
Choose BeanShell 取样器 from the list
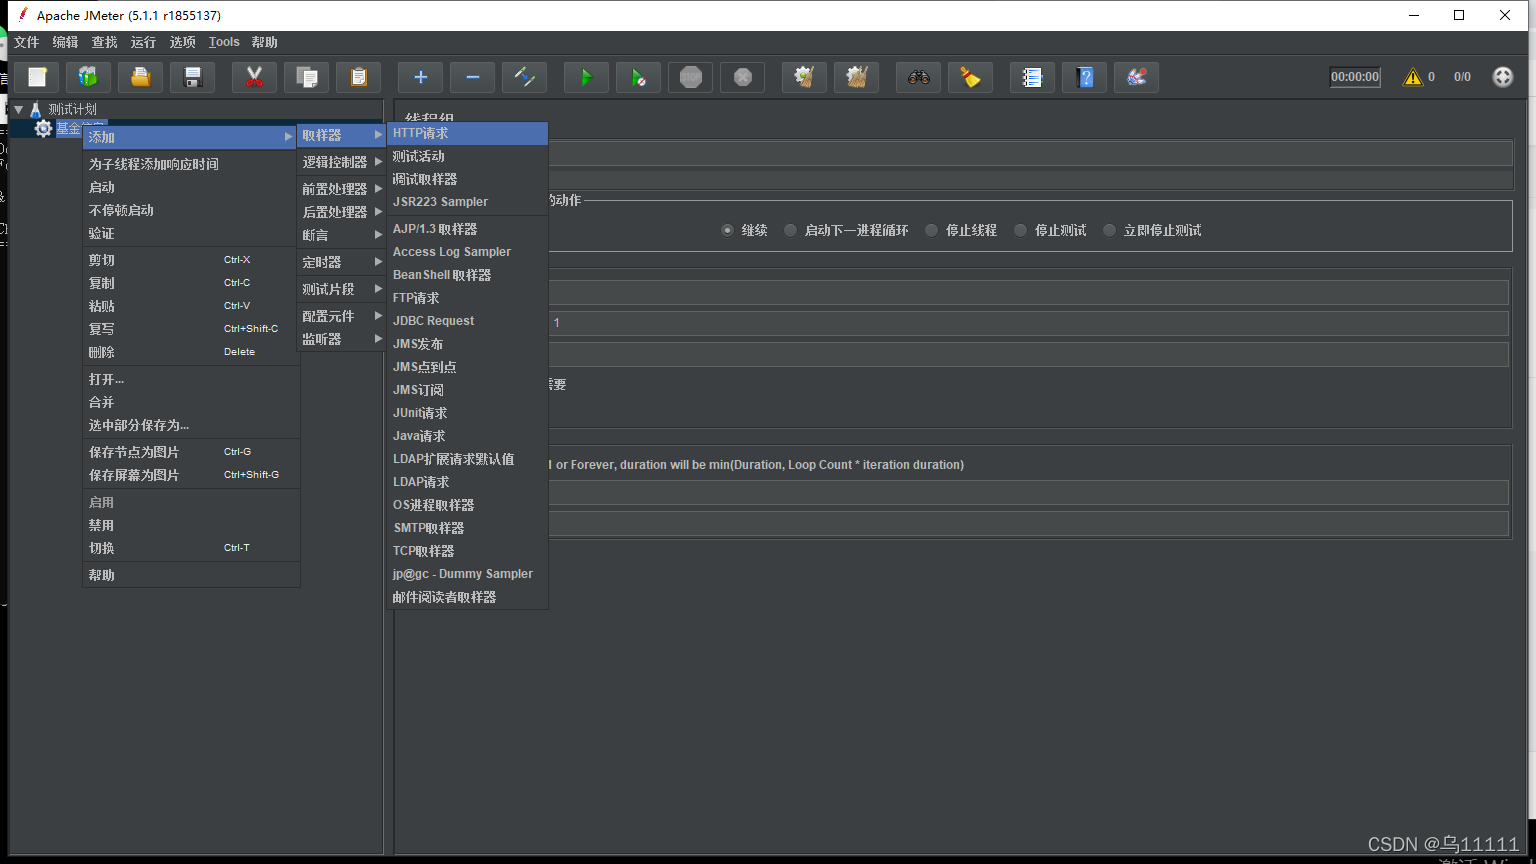pyautogui.click(x=468, y=275)
